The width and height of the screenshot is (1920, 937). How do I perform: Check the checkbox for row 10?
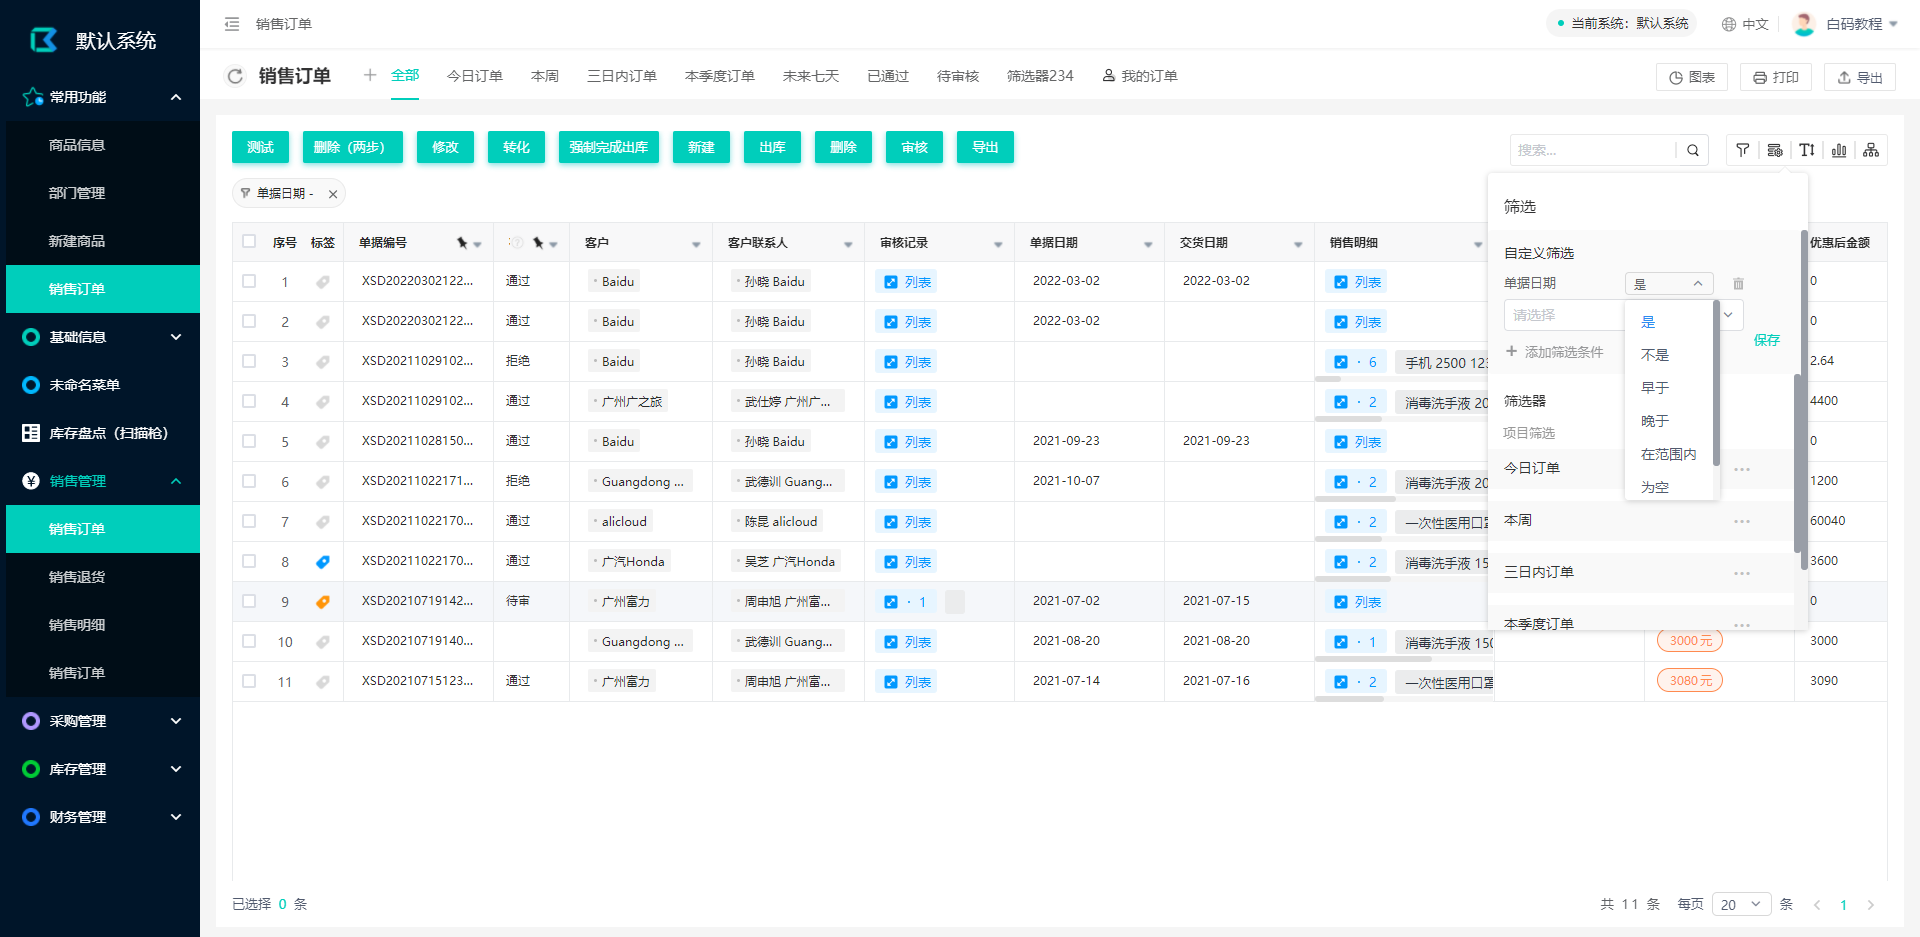coord(249,641)
